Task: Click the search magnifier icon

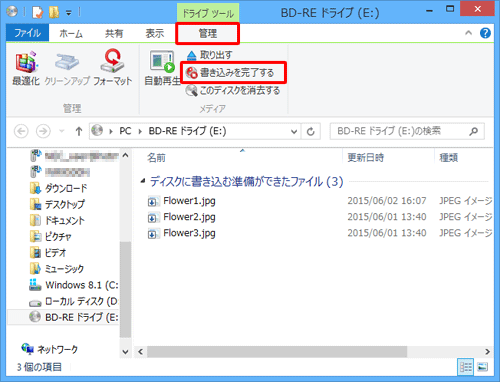Action: coord(473,131)
